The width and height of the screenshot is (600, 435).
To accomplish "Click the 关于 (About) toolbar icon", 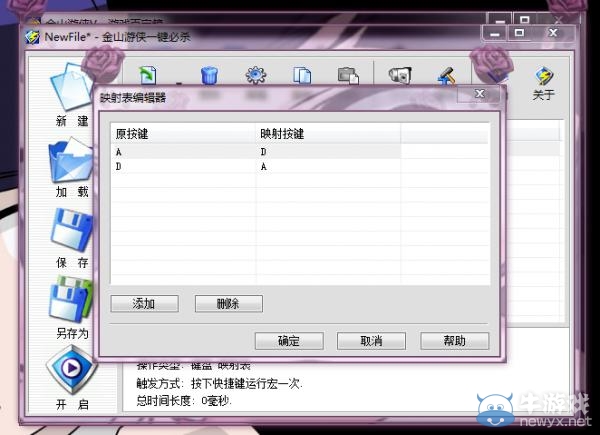I will coord(543,81).
